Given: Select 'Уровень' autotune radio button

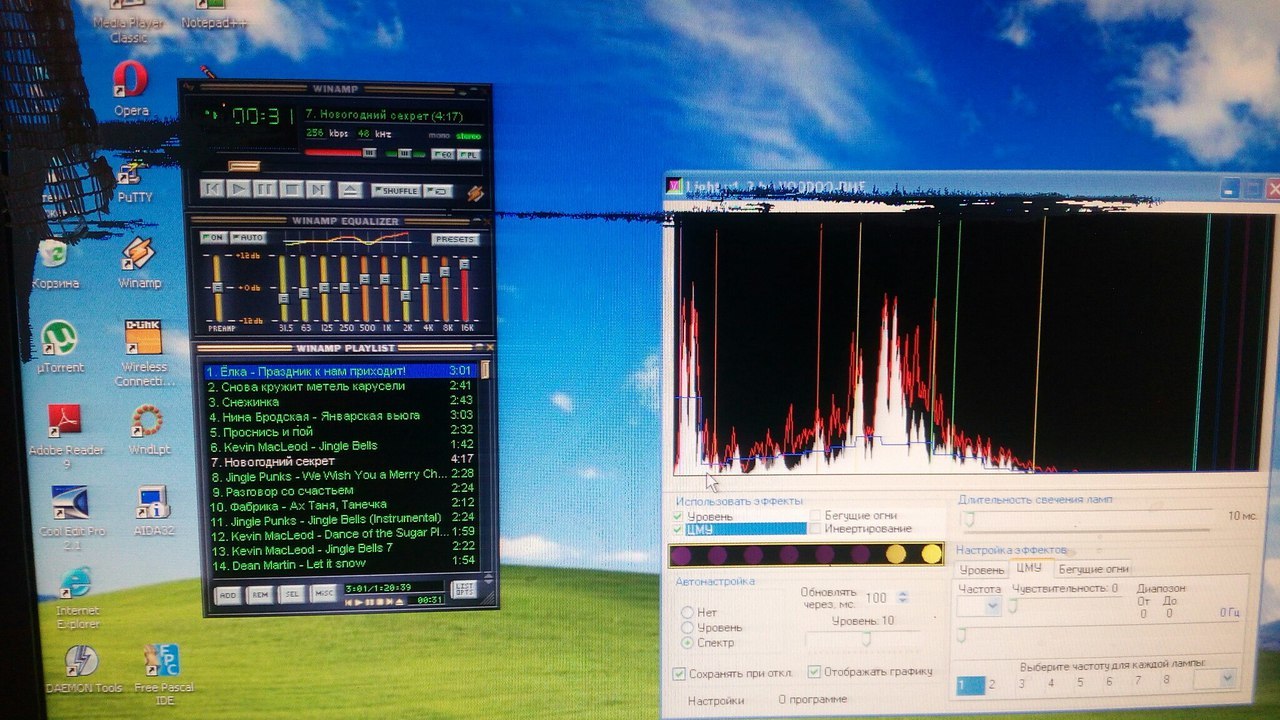Looking at the screenshot, I should 687,627.
